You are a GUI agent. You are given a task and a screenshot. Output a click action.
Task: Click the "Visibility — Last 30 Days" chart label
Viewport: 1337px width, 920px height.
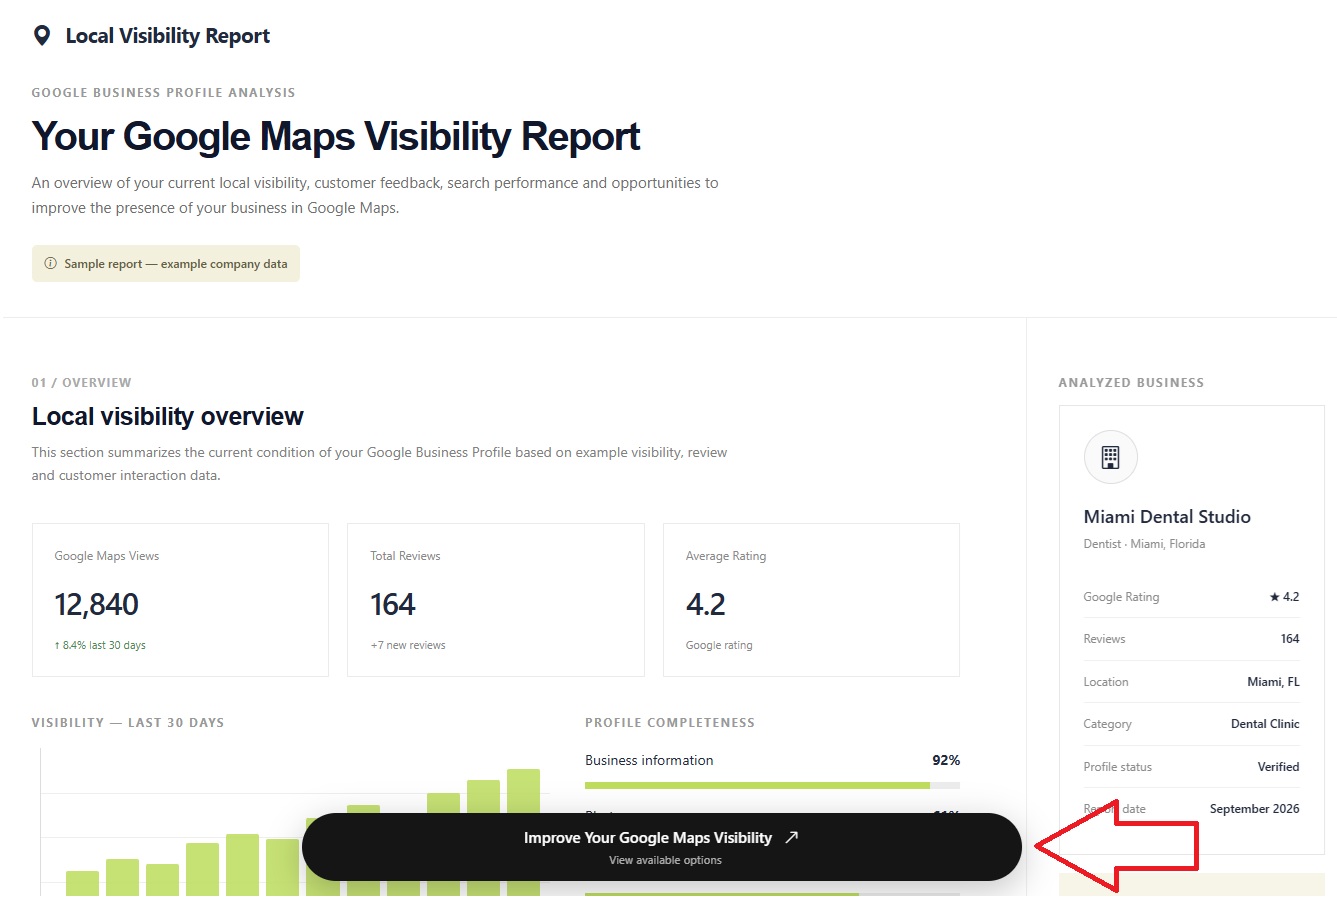[128, 723]
